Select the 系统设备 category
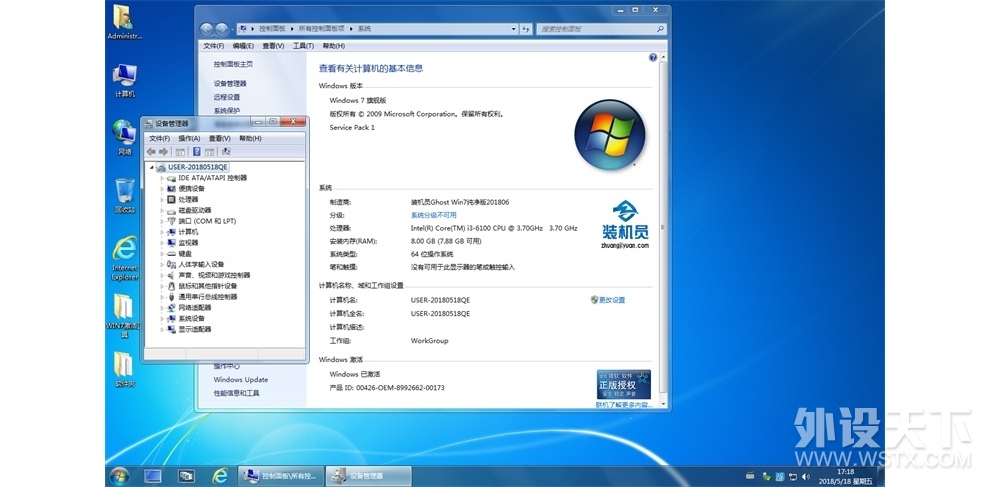The height and width of the screenshot is (487, 990). [x=191, y=318]
